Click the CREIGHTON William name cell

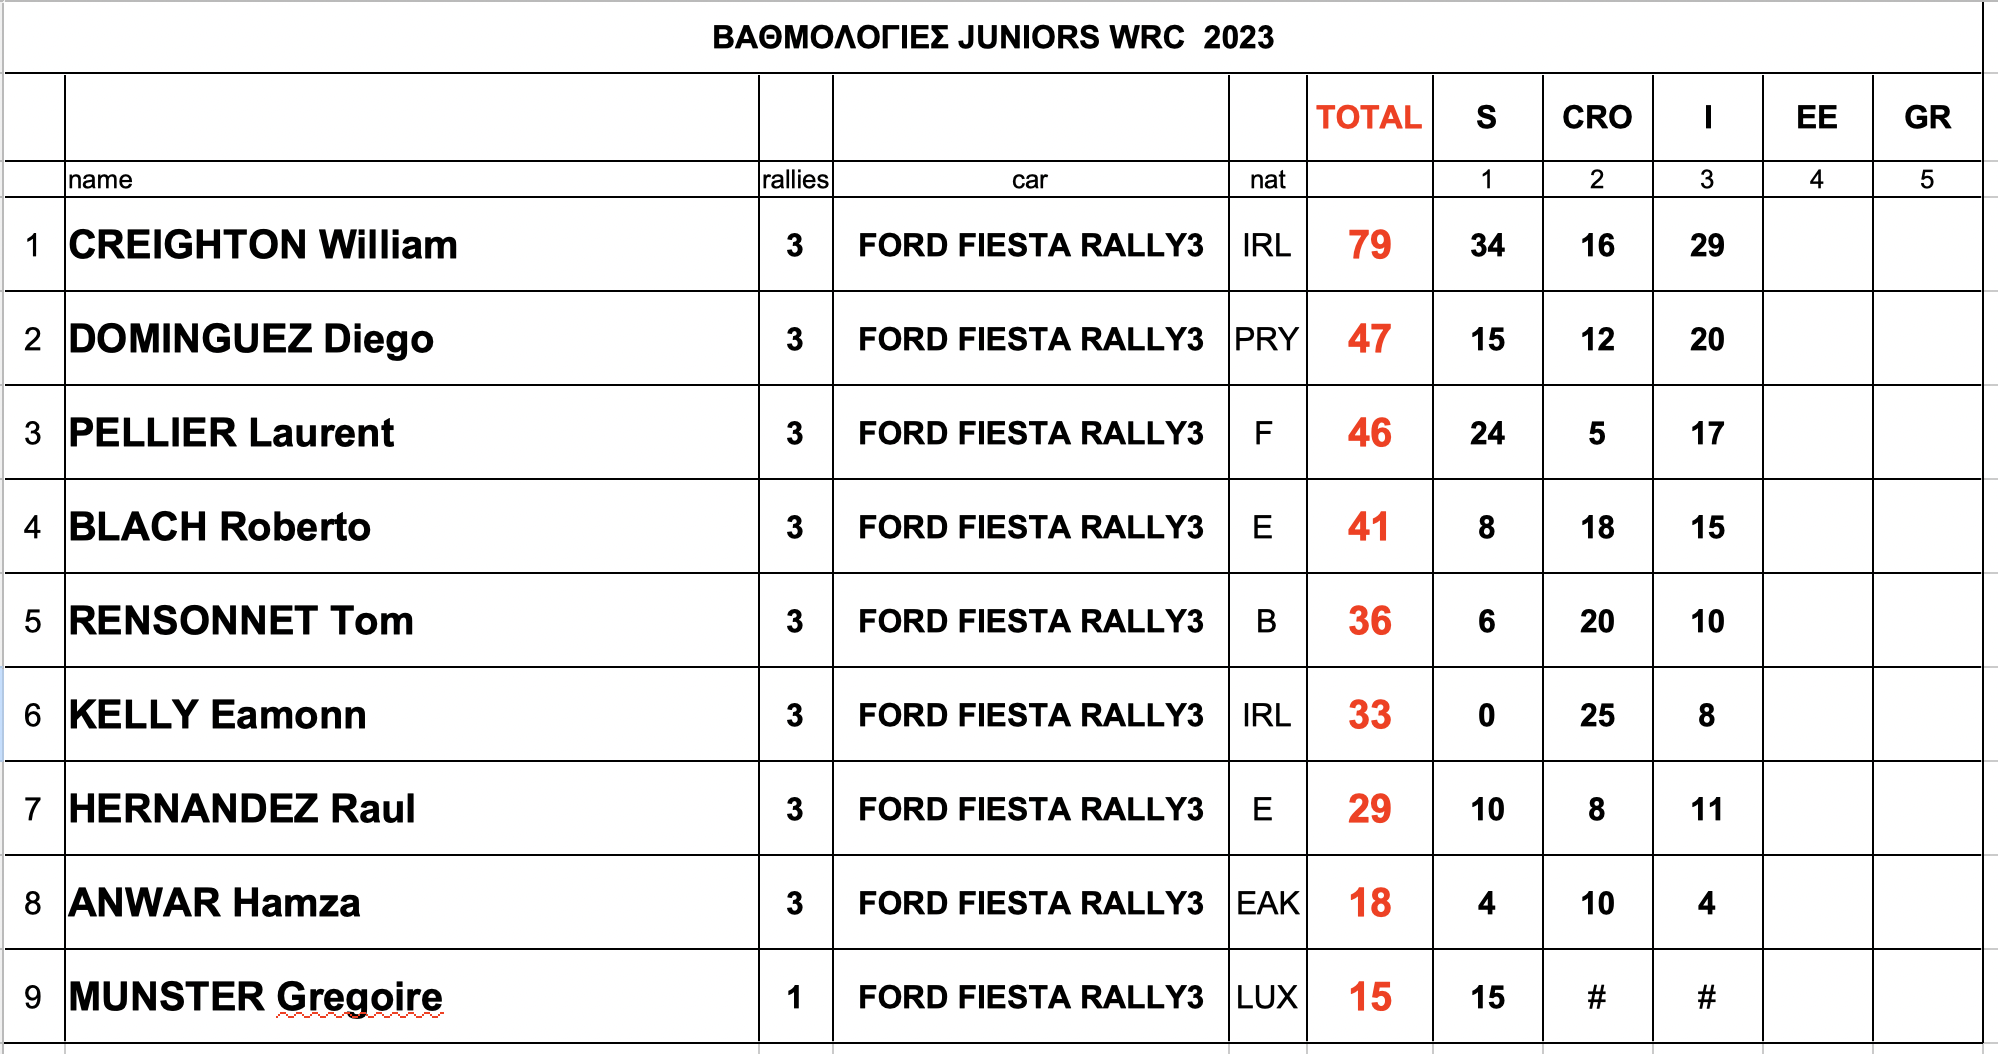click(x=411, y=245)
